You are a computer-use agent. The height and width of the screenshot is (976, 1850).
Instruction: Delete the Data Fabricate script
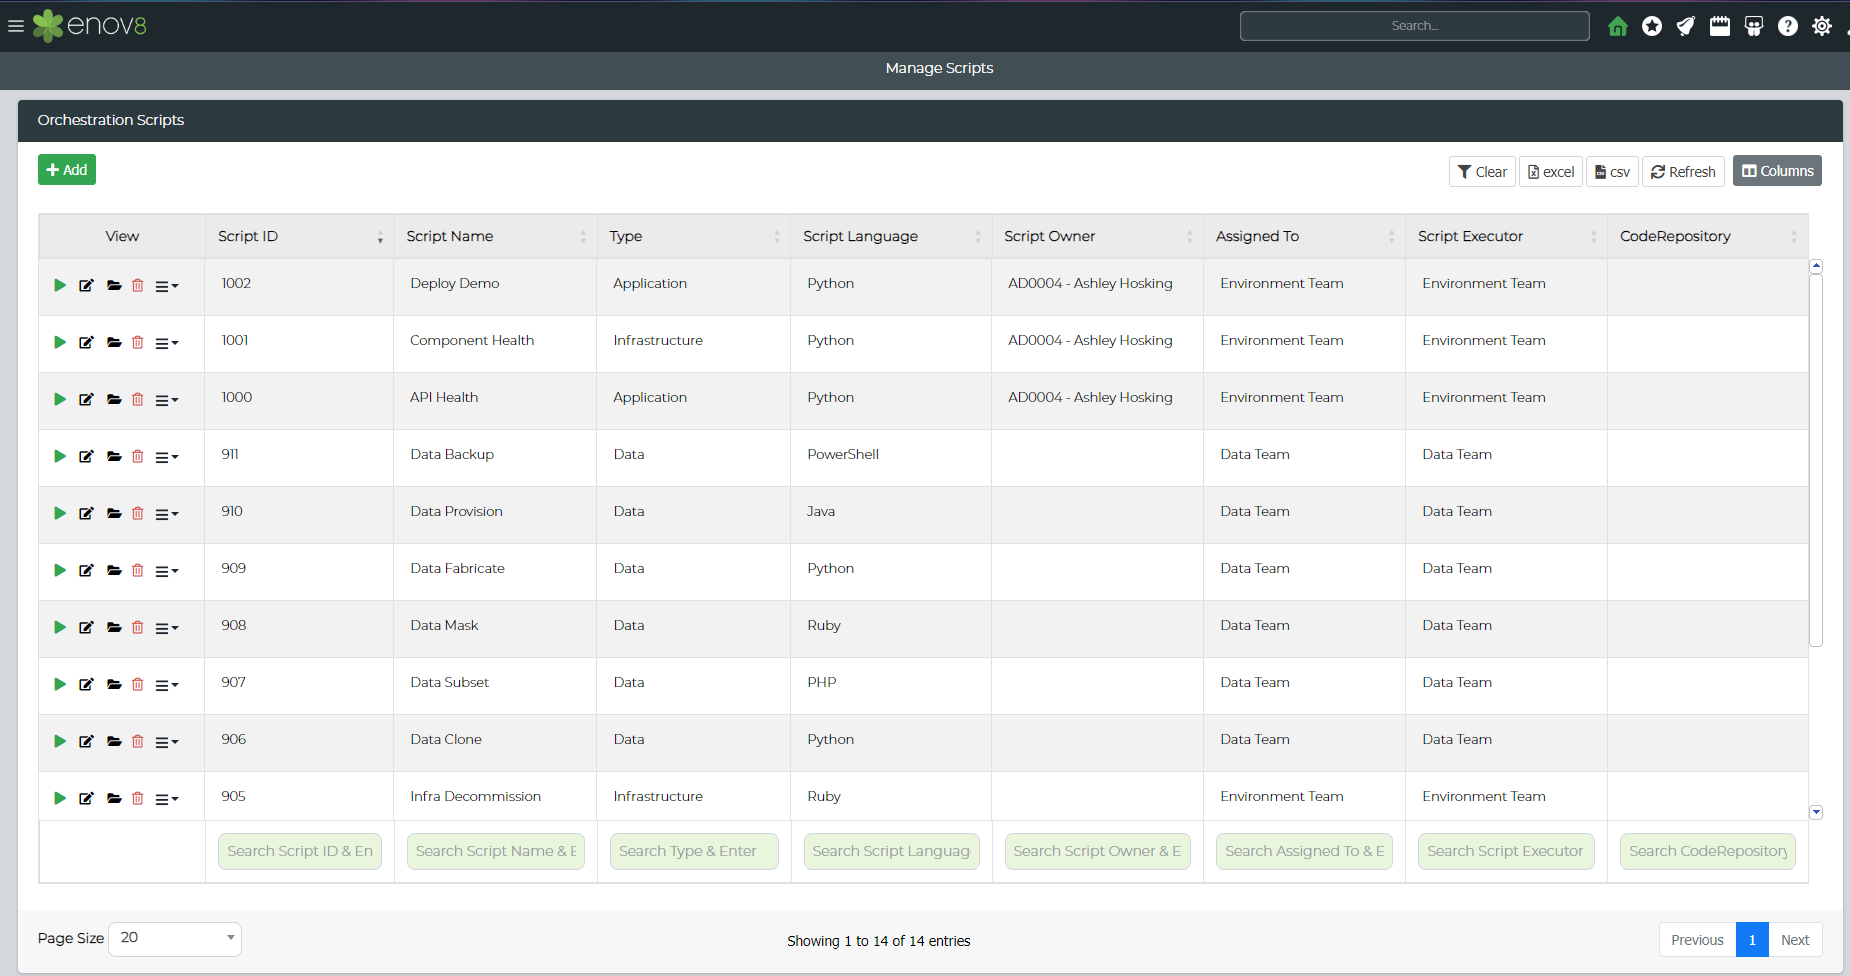(138, 571)
